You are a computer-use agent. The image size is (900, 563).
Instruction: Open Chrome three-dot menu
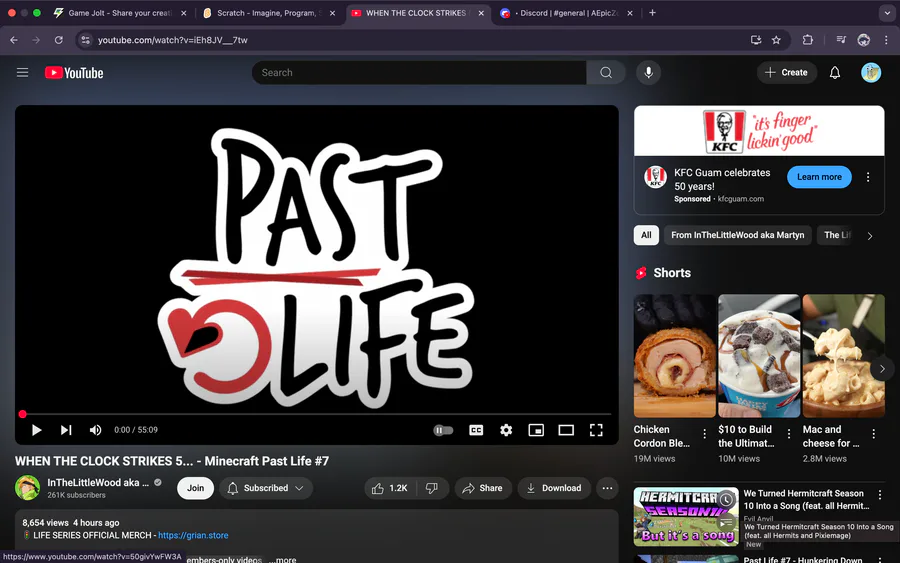pos(886,40)
